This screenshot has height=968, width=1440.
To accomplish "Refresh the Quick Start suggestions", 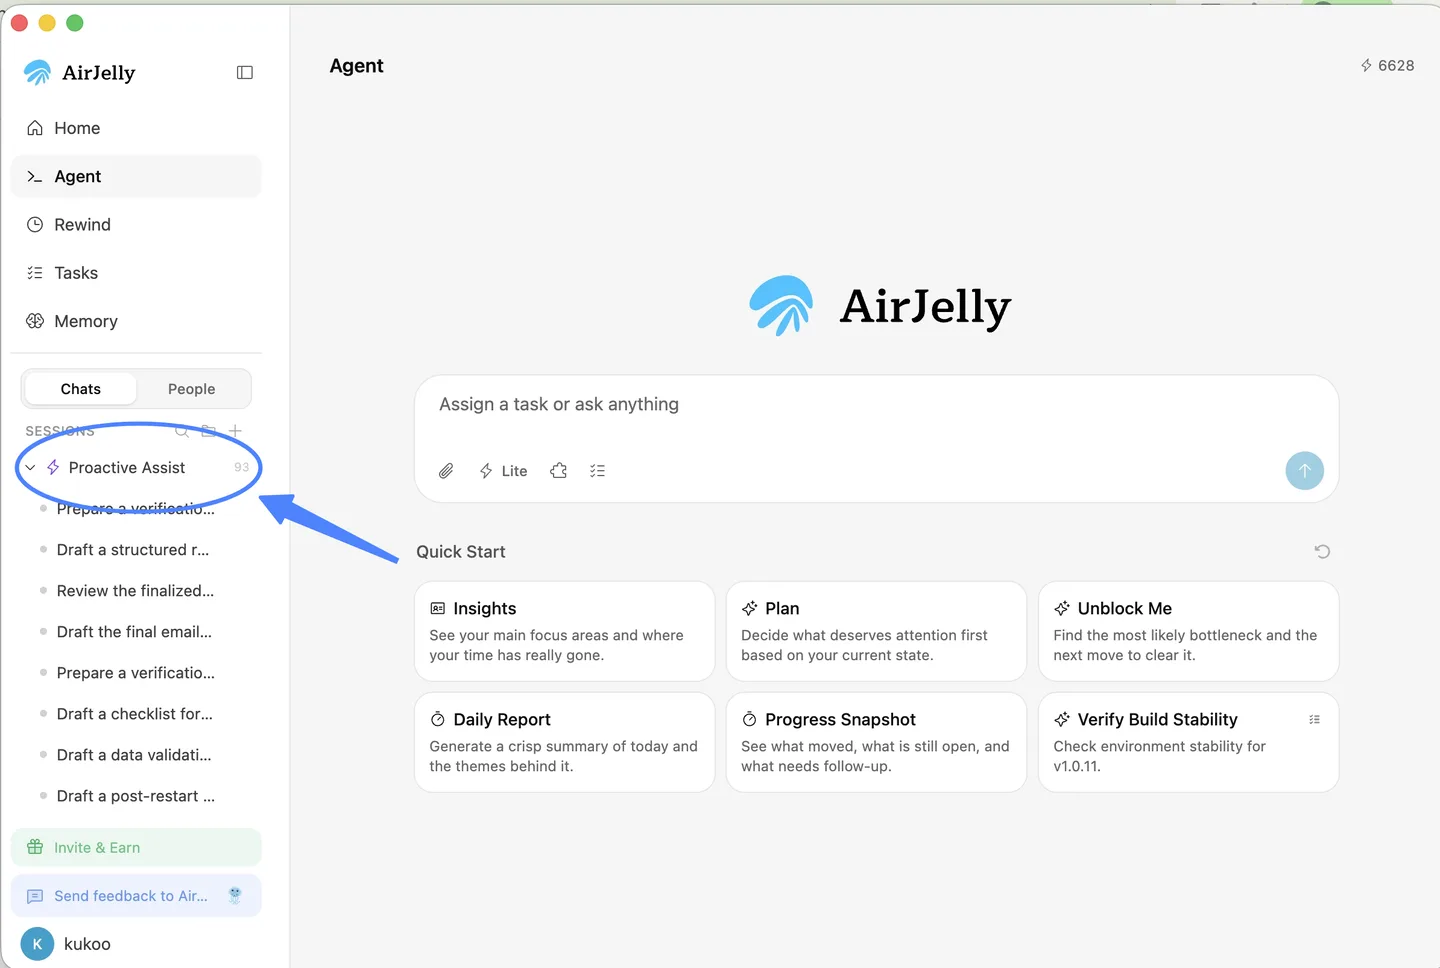I will click(1322, 552).
